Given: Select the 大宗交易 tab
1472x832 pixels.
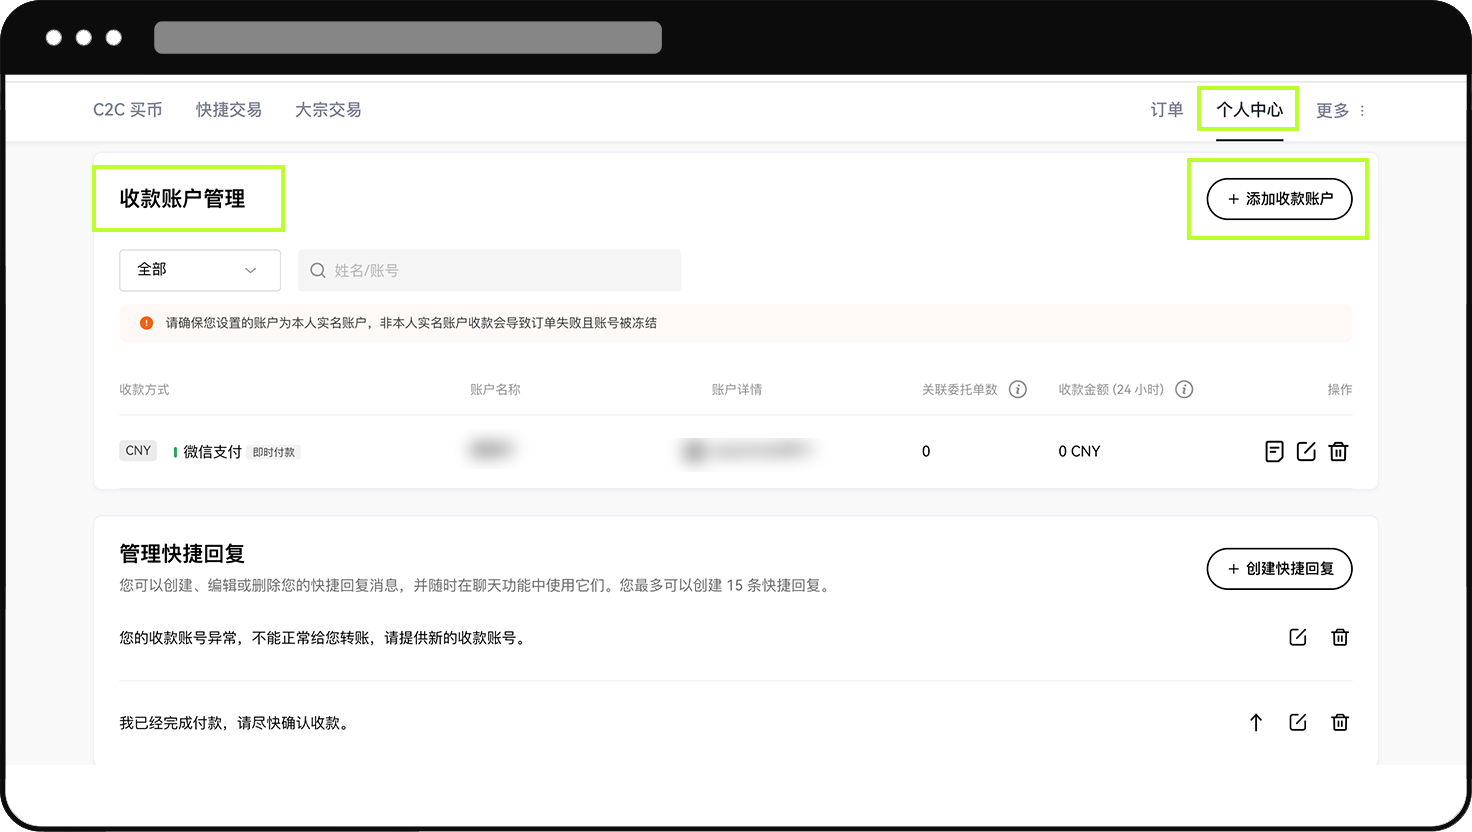Looking at the screenshot, I should pos(328,110).
